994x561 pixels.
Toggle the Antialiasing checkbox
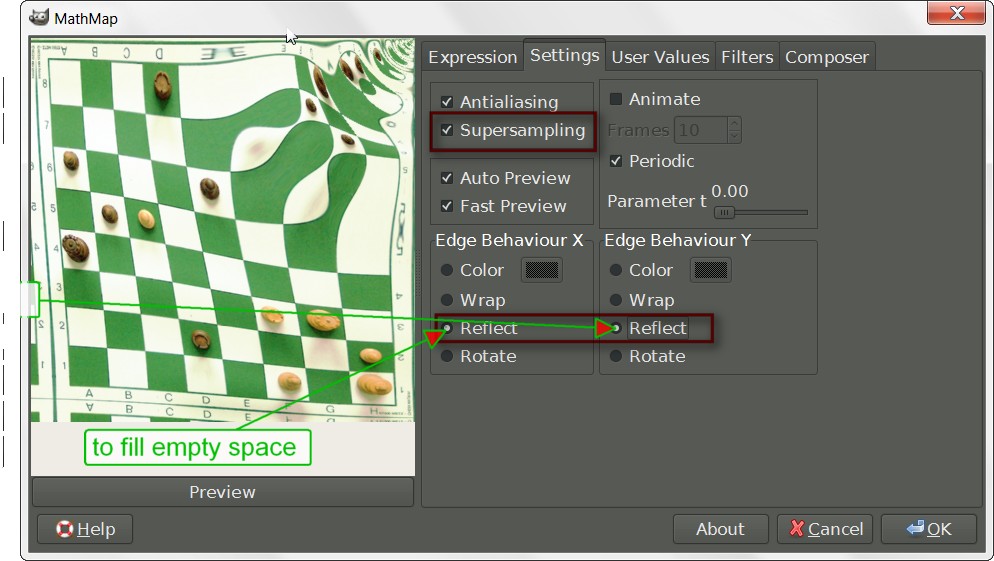pos(447,101)
